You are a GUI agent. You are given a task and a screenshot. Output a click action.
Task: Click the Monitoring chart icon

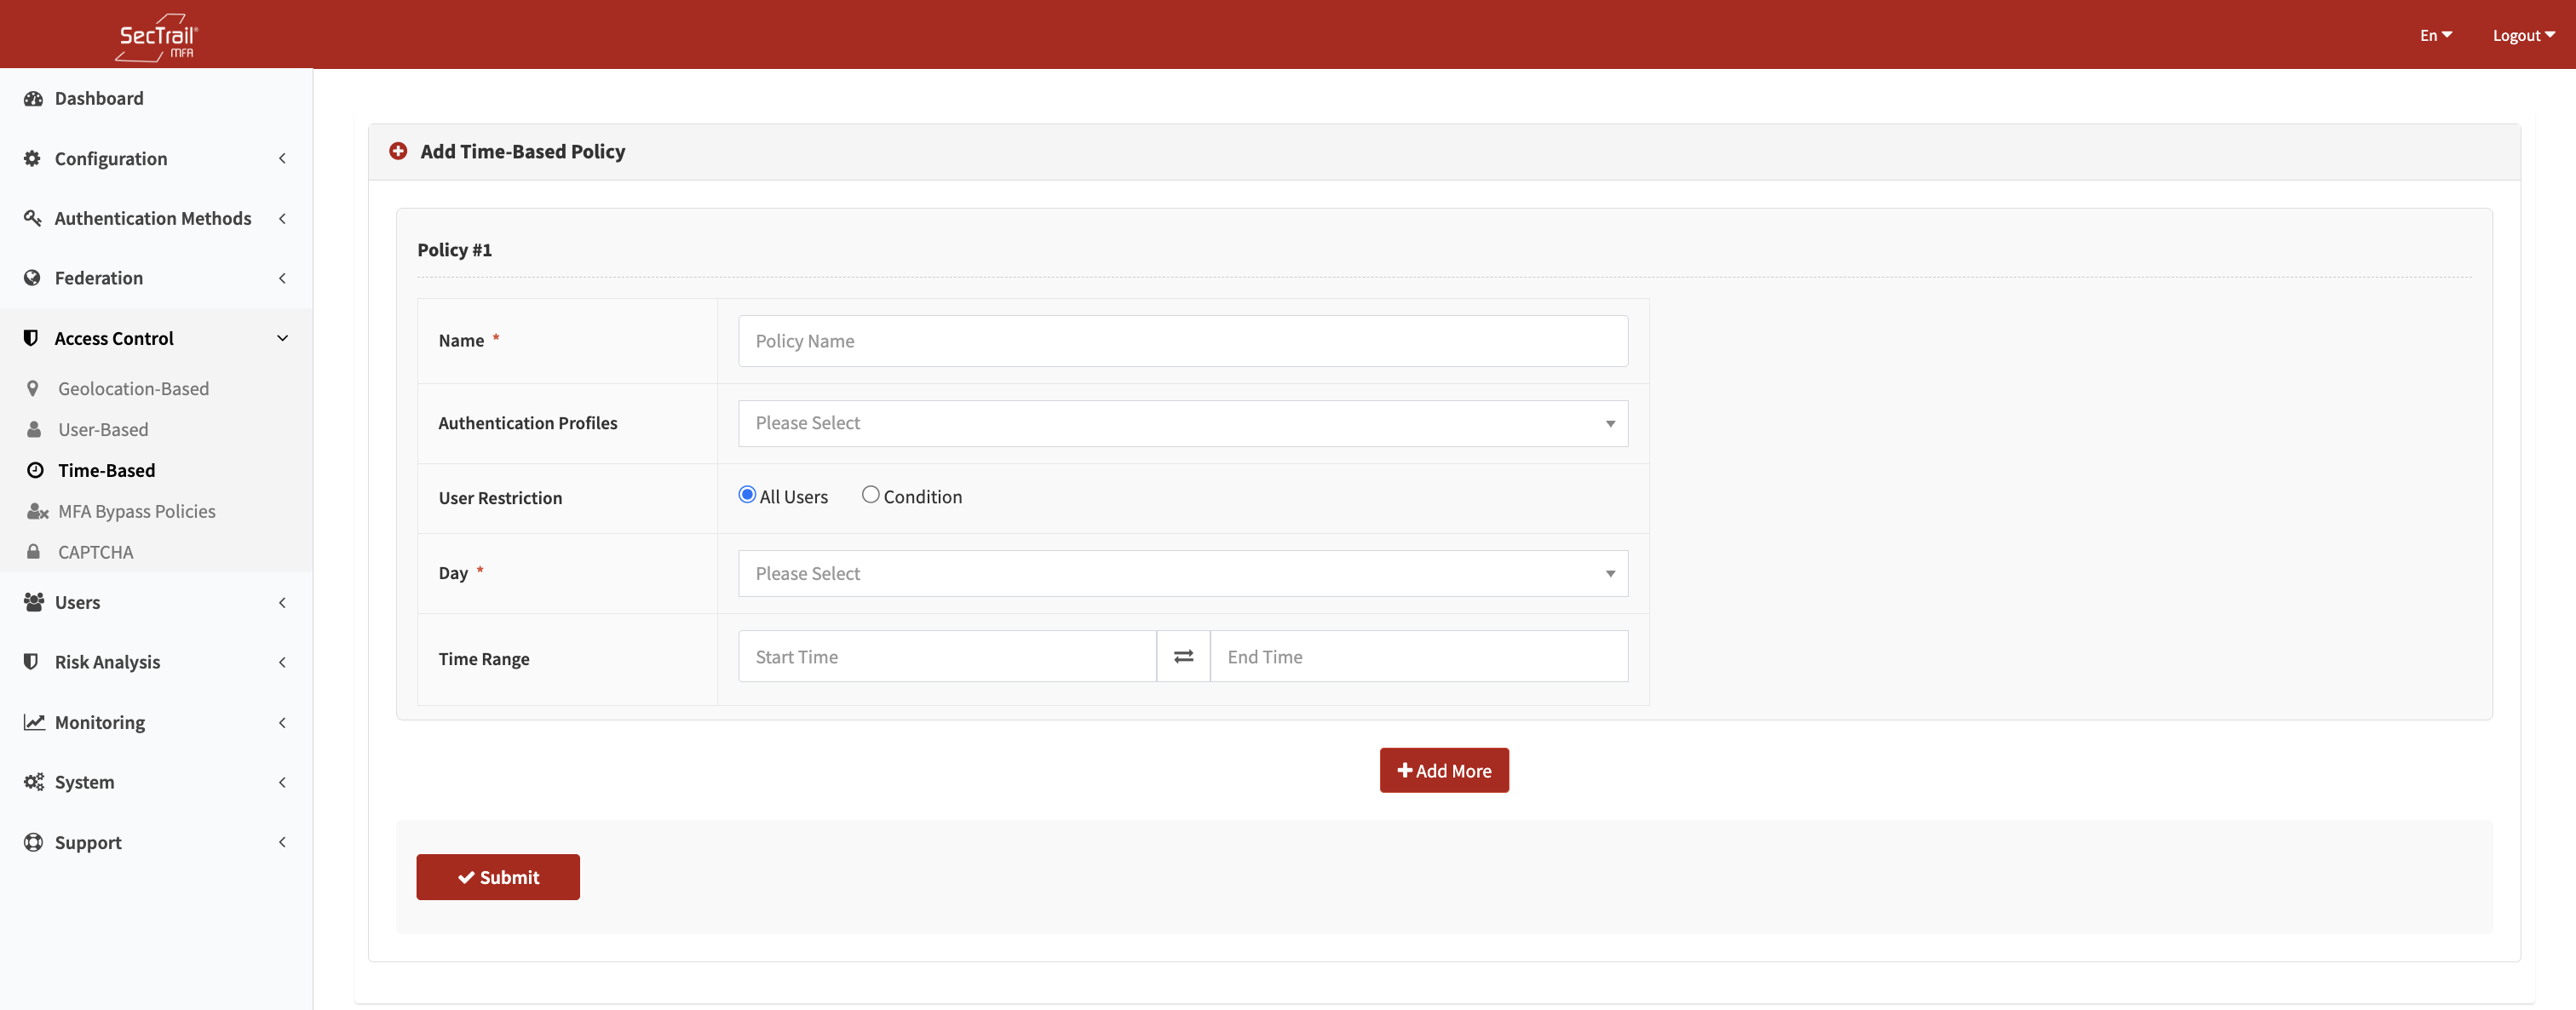point(34,722)
